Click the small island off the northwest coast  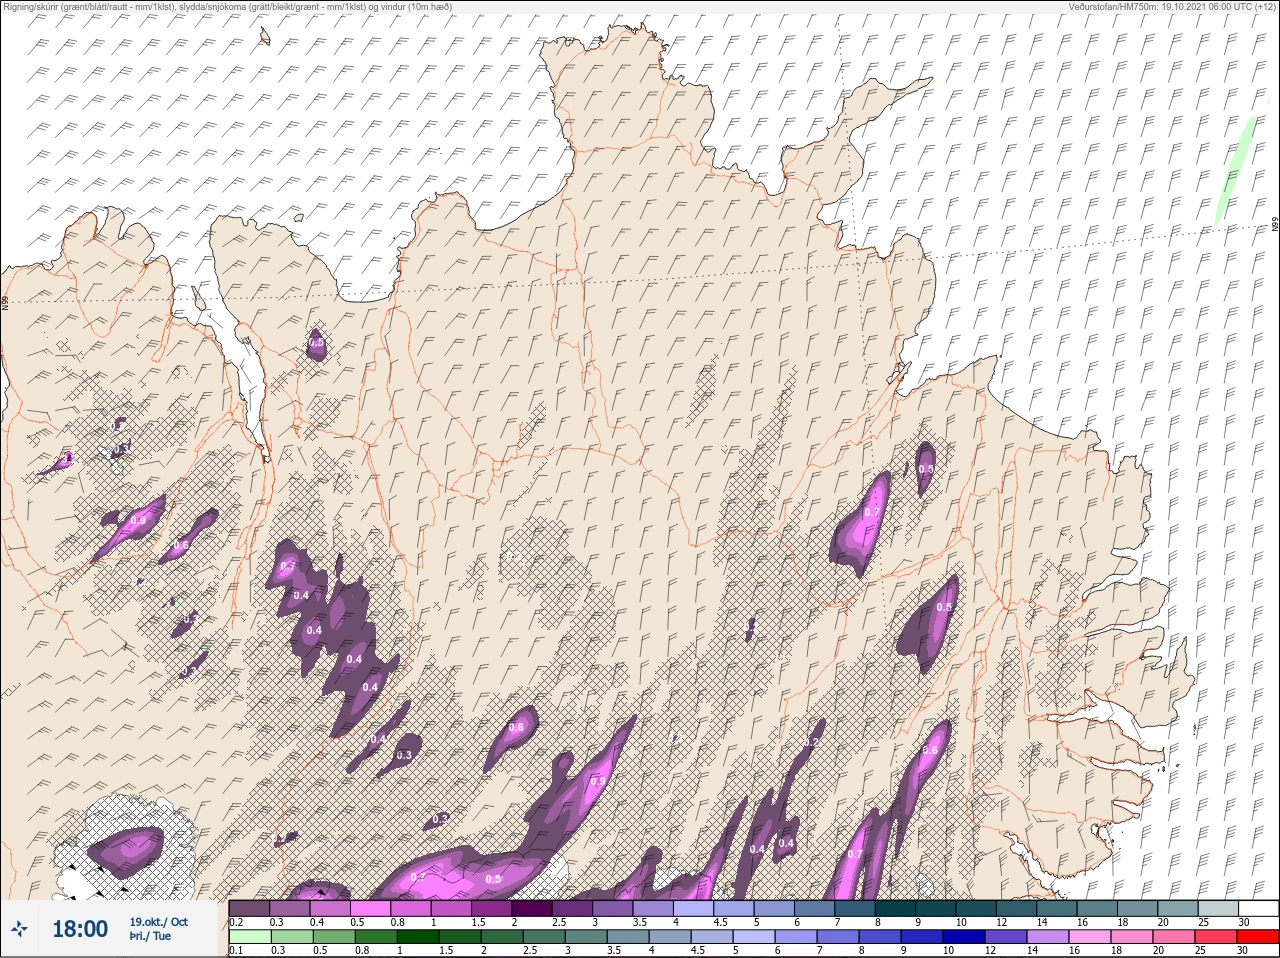[x=265, y=36]
